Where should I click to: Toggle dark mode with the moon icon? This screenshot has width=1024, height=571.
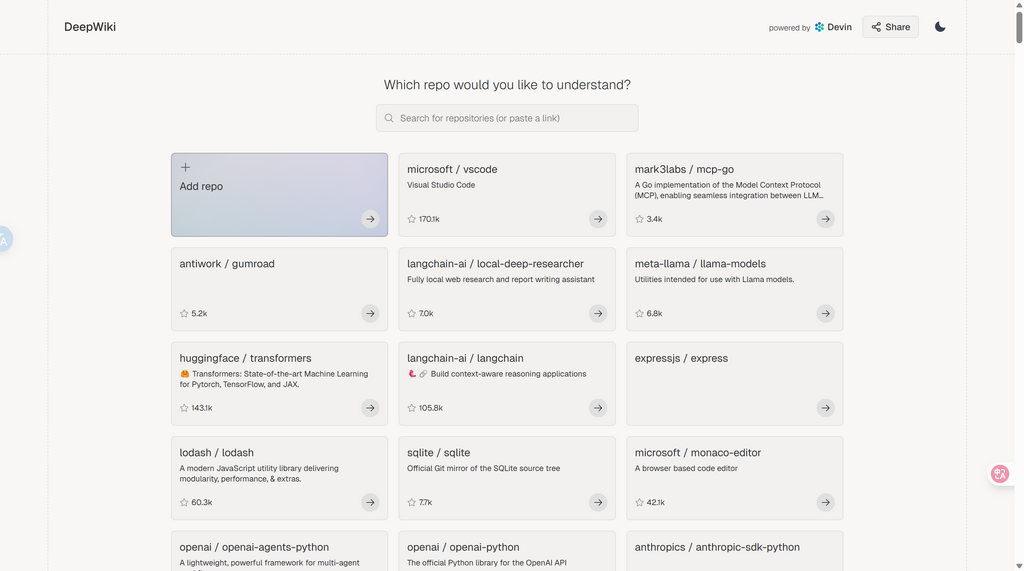pyautogui.click(x=940, y=27)
